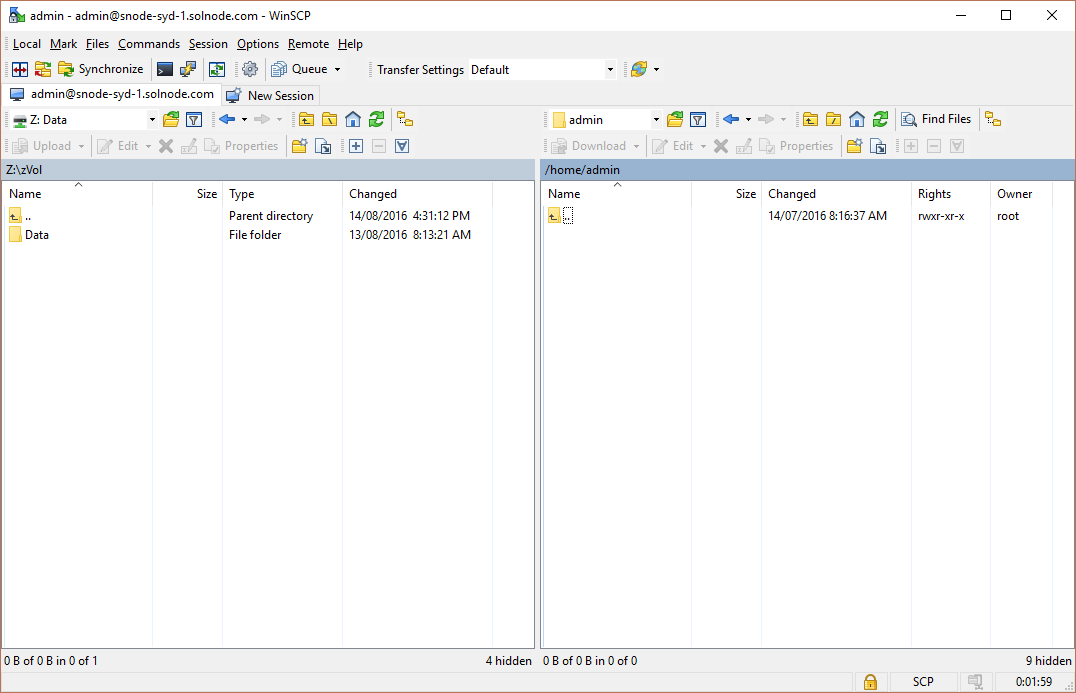Image resolution: width=1076 pixels, height=693 pixels.
Task: Open the Options menu
Action: click(258, 44)
